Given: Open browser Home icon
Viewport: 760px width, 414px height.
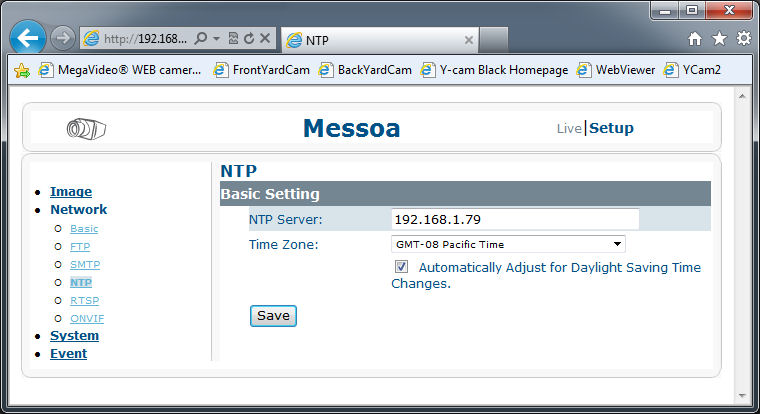Looking at the screenshot, I should pos(695,39).
